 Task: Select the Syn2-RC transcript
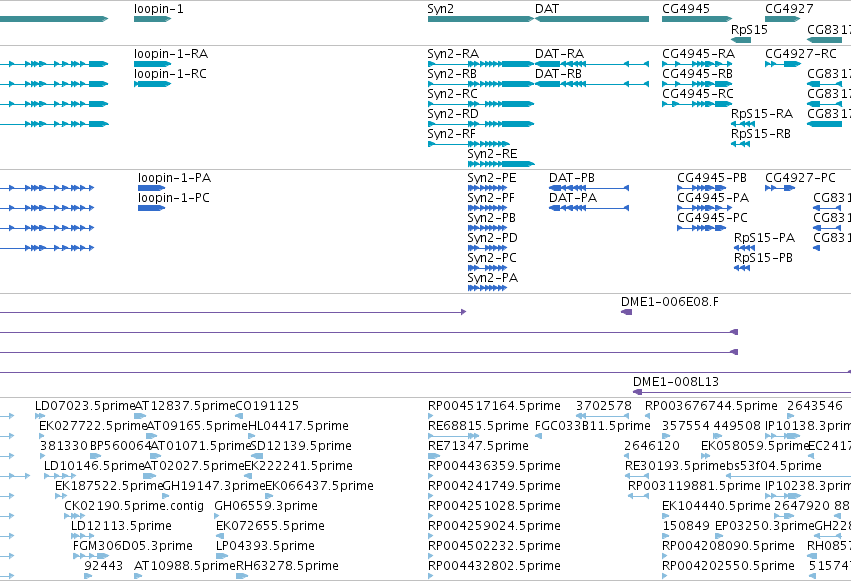pos(481,104)
